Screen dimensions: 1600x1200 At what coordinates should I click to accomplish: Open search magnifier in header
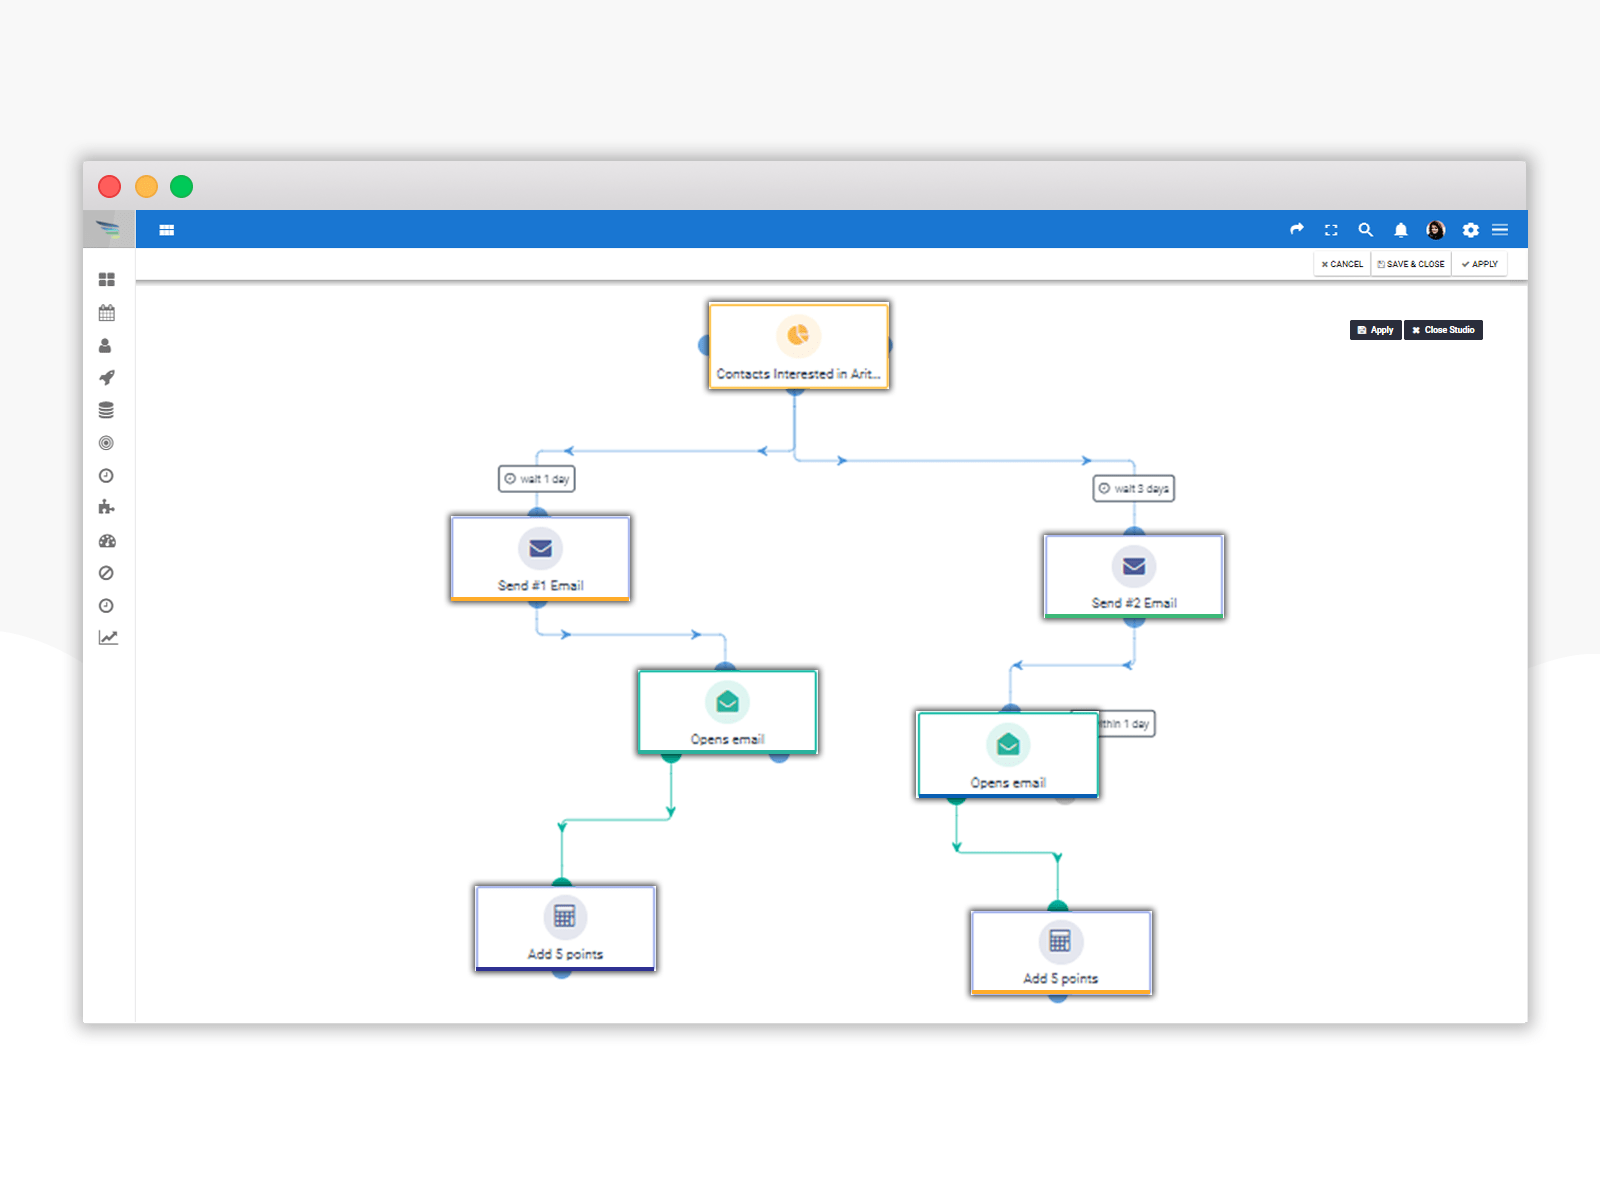(1365, 230)
